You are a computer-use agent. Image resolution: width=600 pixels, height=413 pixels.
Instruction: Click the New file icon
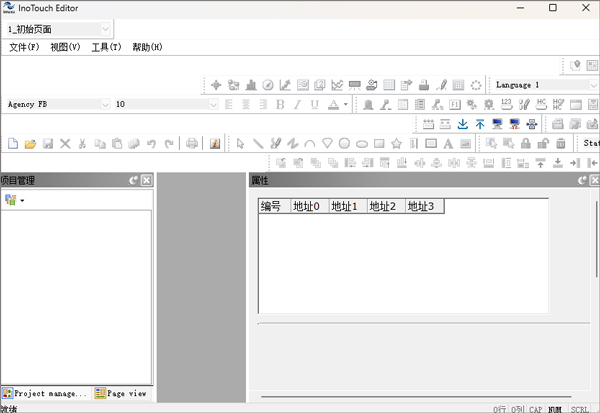(12, 144)
